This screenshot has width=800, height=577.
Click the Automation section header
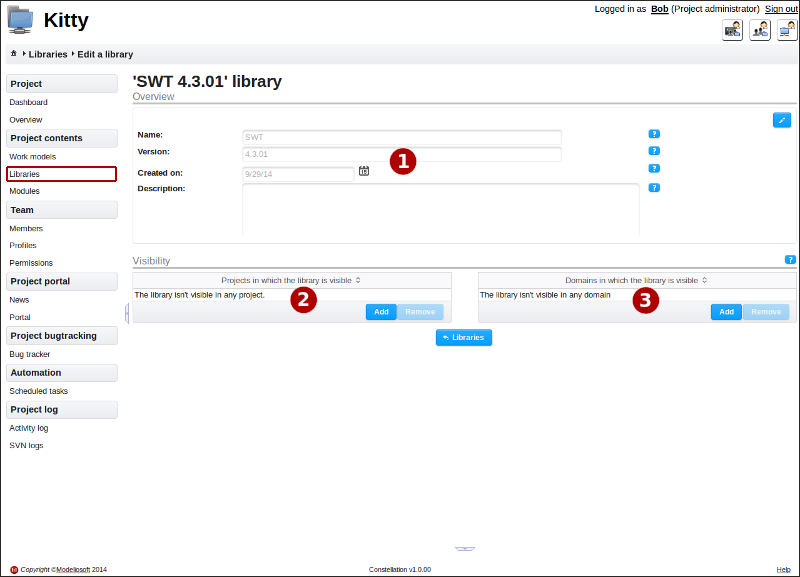(62, 372)
